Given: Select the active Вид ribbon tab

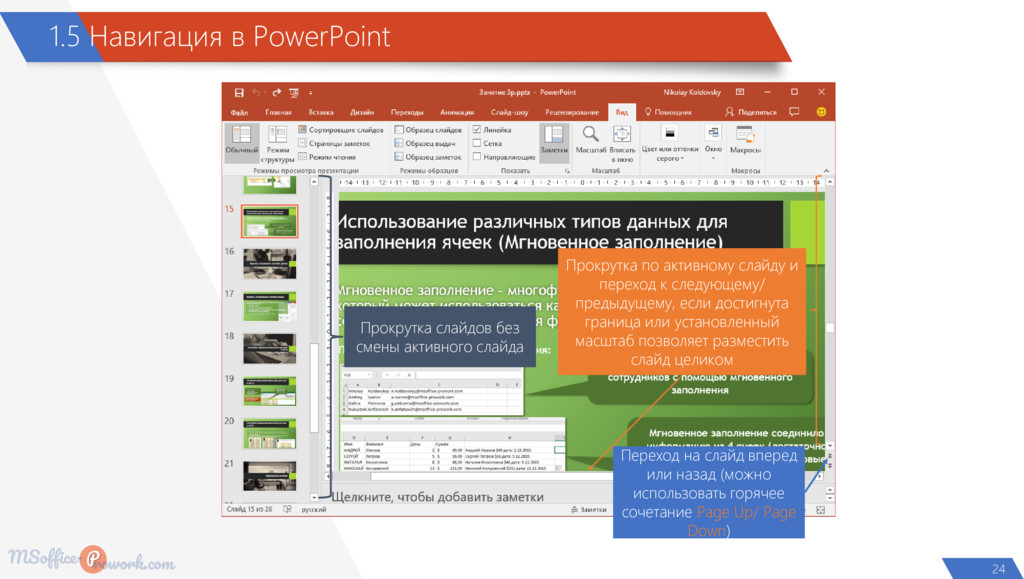Looking at the screenshot, I should (x=622, y=112).
